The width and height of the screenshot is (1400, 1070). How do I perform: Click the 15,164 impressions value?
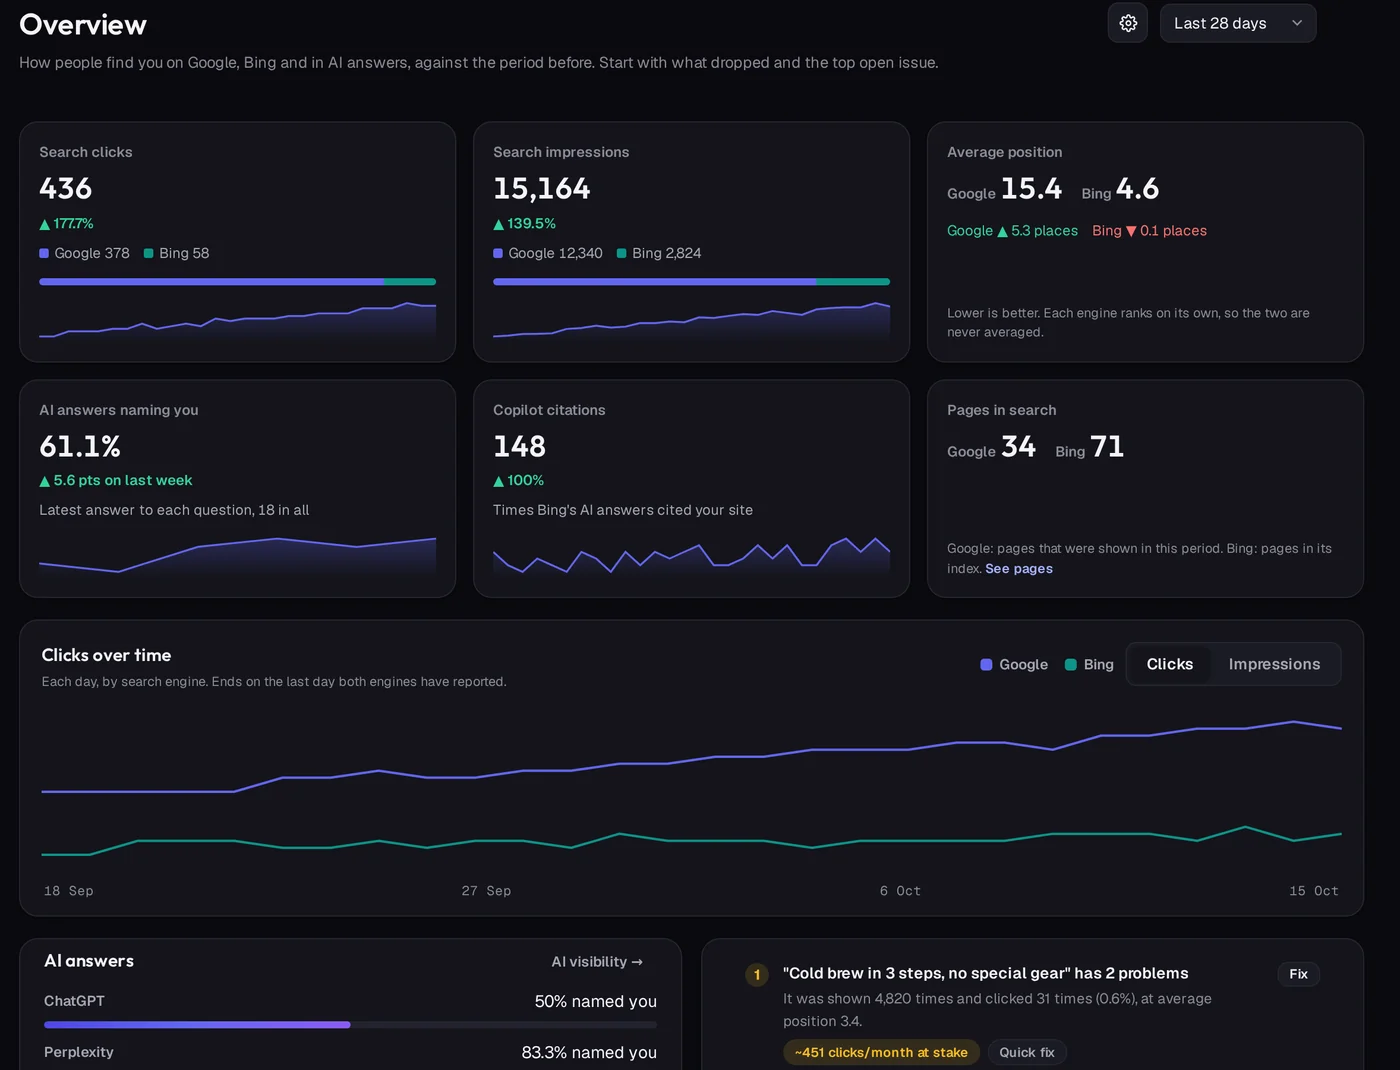(542, 188)
